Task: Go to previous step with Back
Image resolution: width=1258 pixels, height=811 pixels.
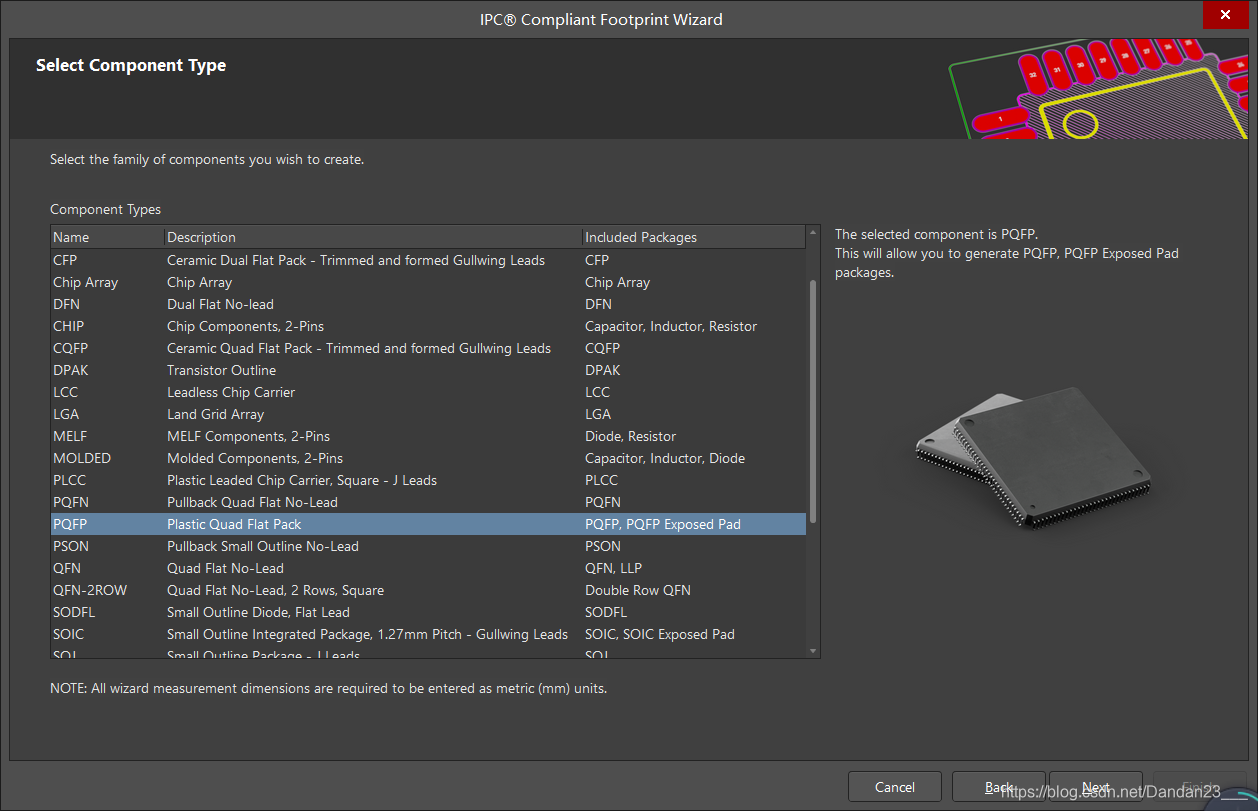Action: [999, 787]
